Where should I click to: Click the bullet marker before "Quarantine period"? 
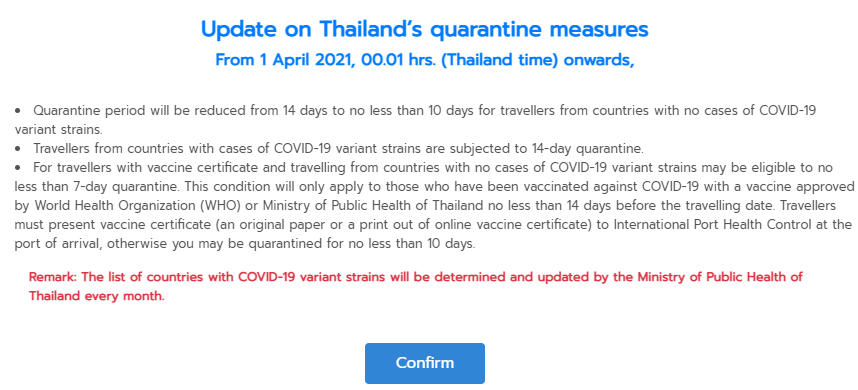pyautogui.click(x=18, y=111)
